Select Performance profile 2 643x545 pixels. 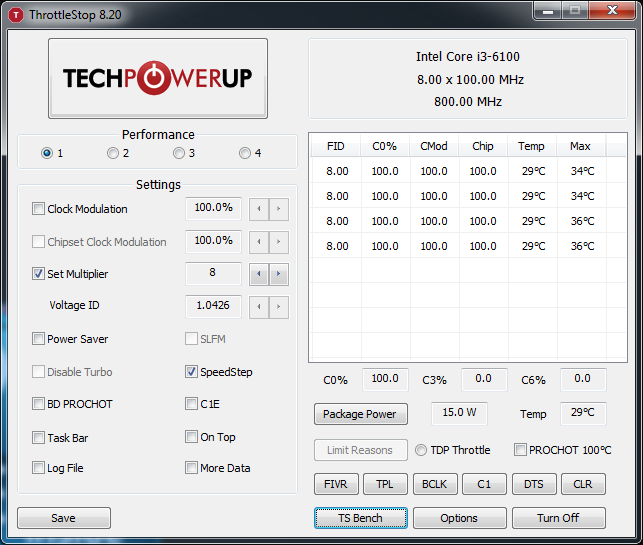click(113, 153)
